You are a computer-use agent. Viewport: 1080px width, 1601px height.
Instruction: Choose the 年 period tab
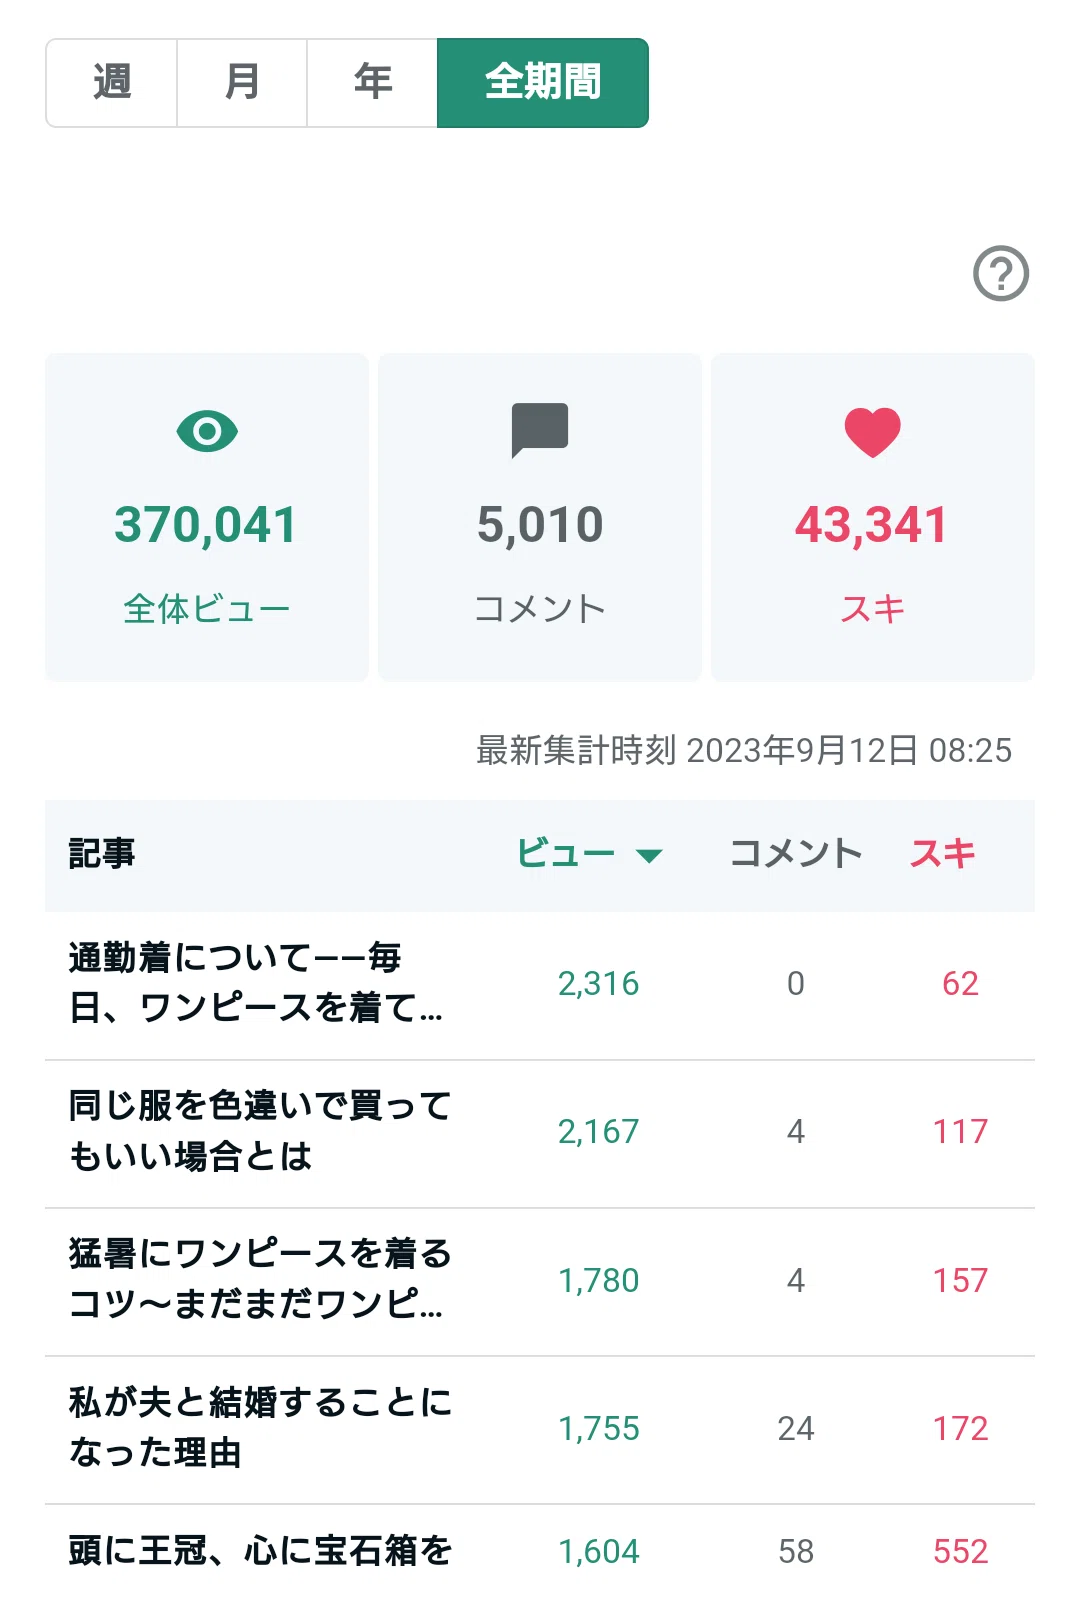[x=372, y=83]
